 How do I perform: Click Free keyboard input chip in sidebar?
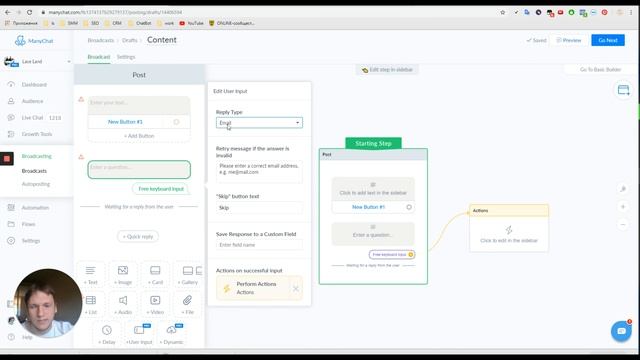click(x=161, y=189)
